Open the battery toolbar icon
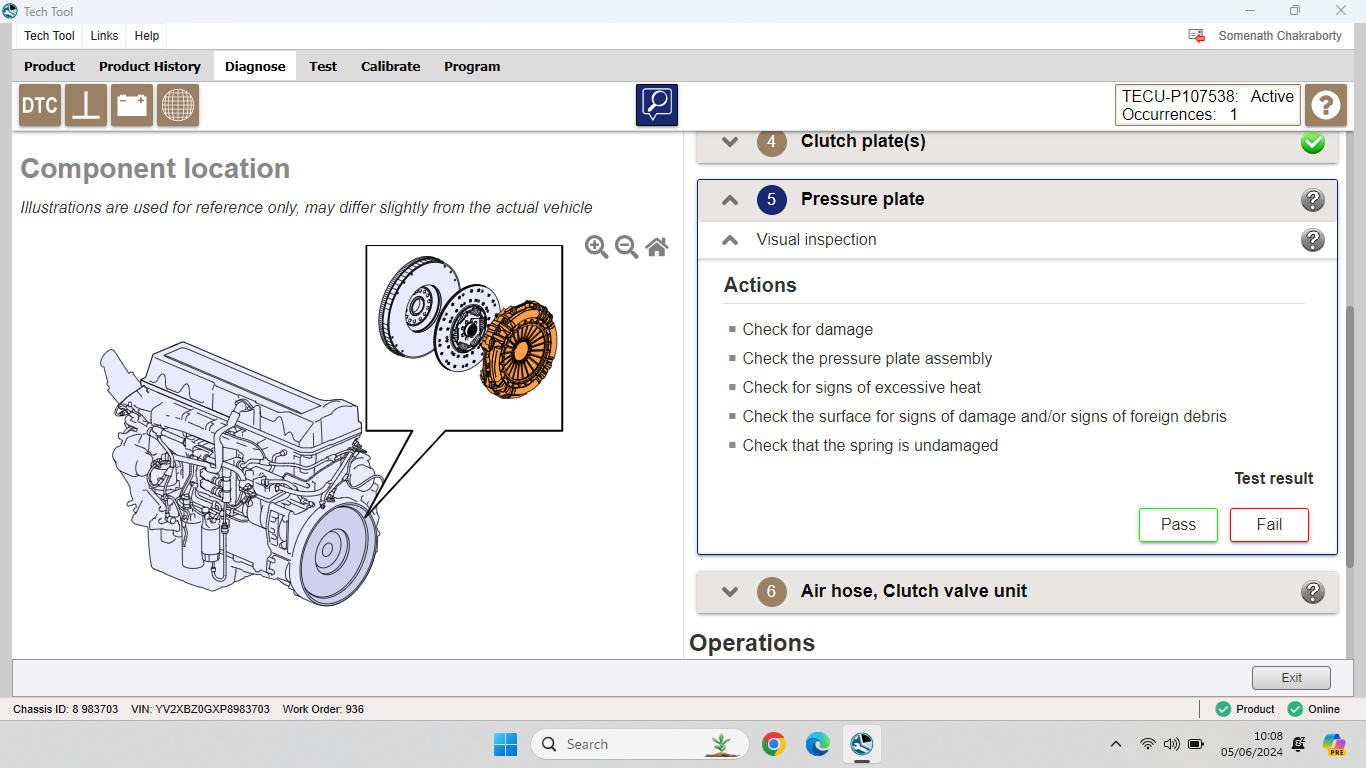This screenshot has width=1366, height=768. 132,105
